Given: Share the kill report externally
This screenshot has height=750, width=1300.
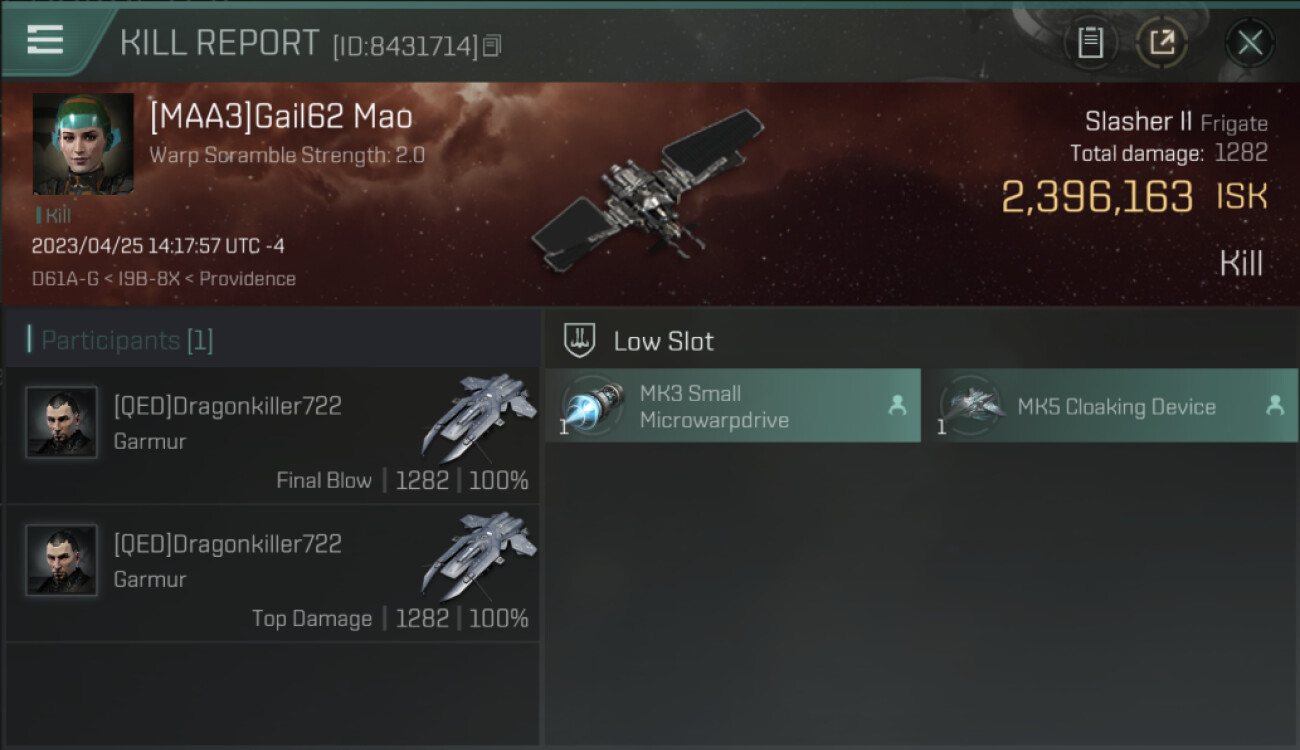Looking at the screenshot, I should [1161, 42].
